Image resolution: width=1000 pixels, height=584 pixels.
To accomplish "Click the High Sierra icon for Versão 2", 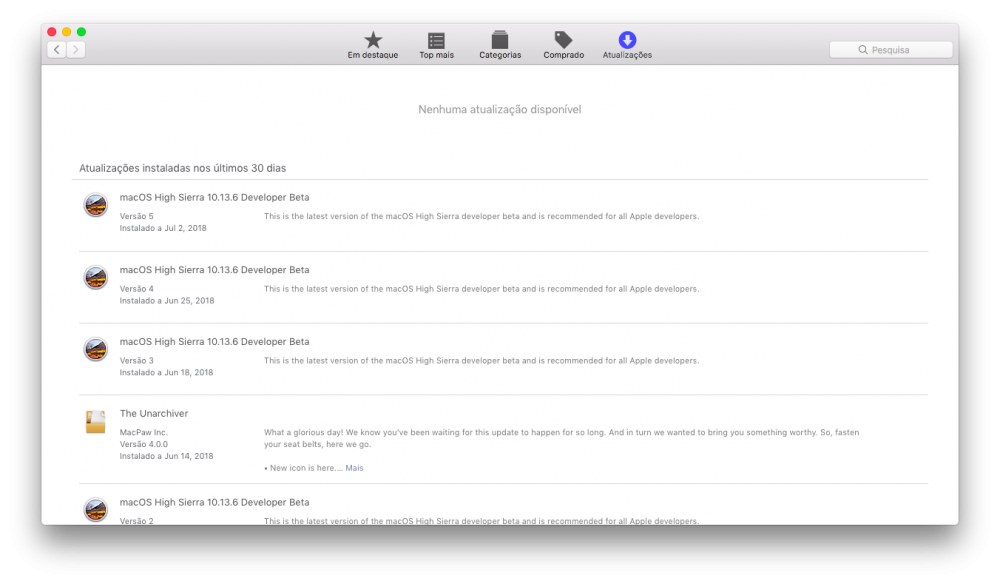I will (96, 510).
